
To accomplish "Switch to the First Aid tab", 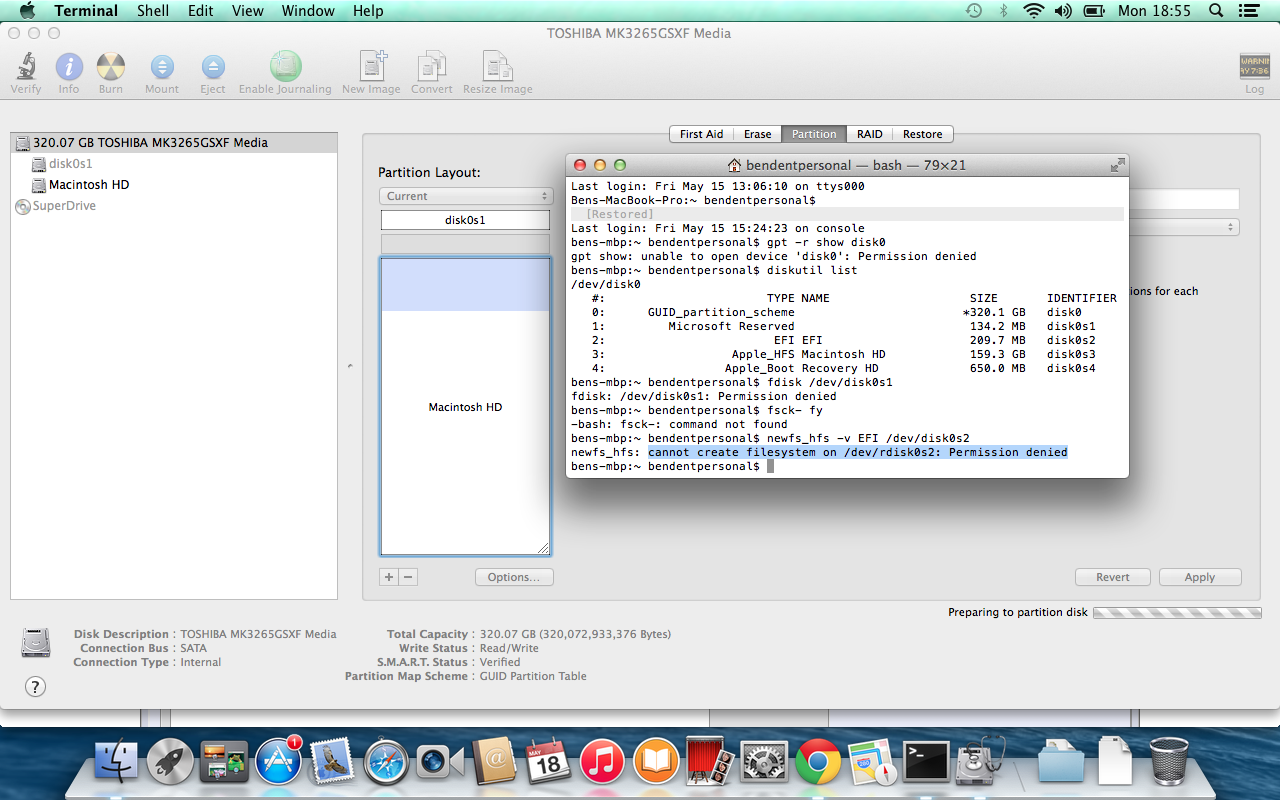I will pos(701,134).
